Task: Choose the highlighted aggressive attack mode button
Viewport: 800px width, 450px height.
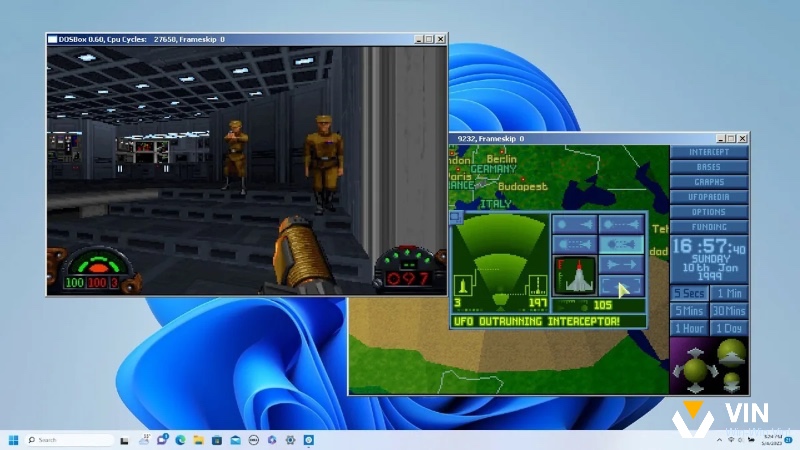Action: pyautogui.click(x=620, y=245)
